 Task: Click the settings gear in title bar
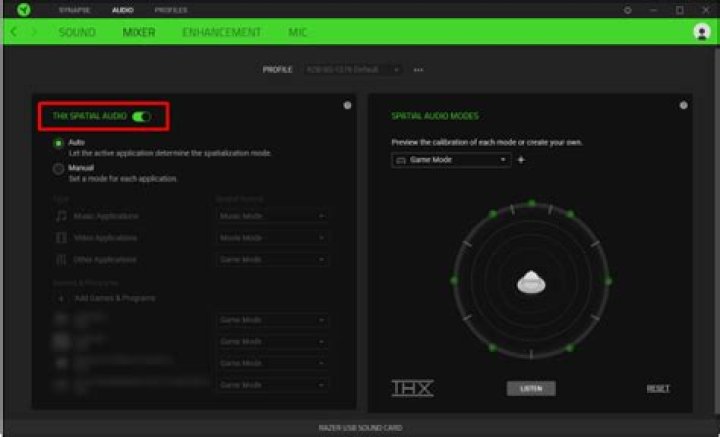click(x=627, y=9)
